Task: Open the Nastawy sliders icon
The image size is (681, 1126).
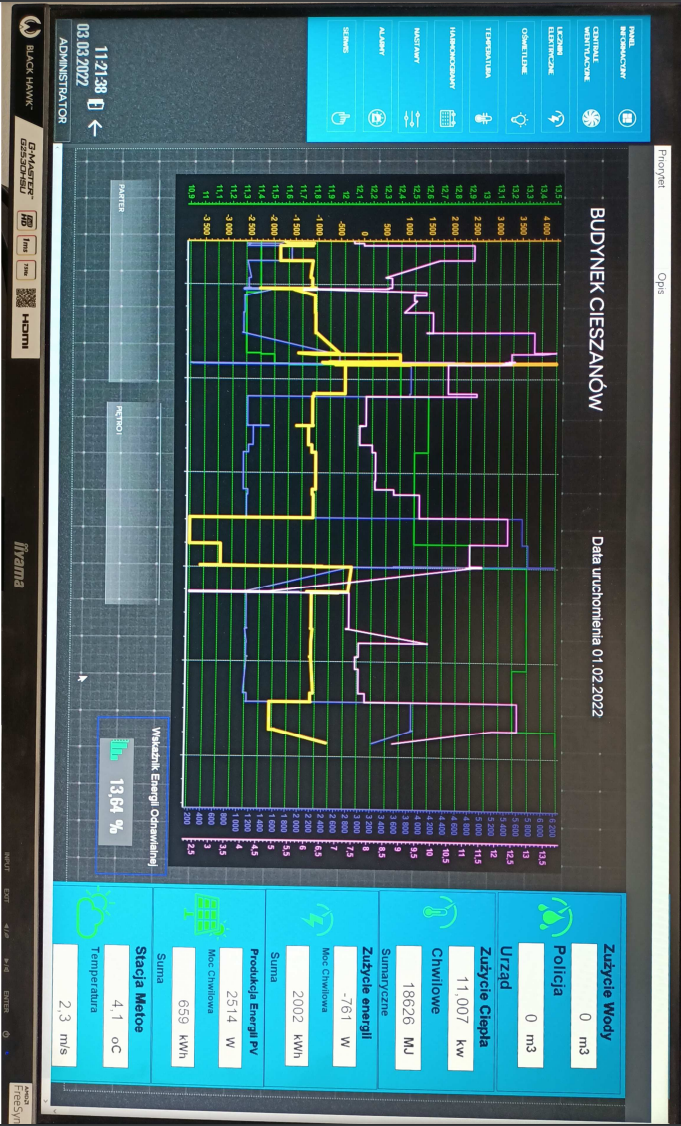Action: point(412,118)
